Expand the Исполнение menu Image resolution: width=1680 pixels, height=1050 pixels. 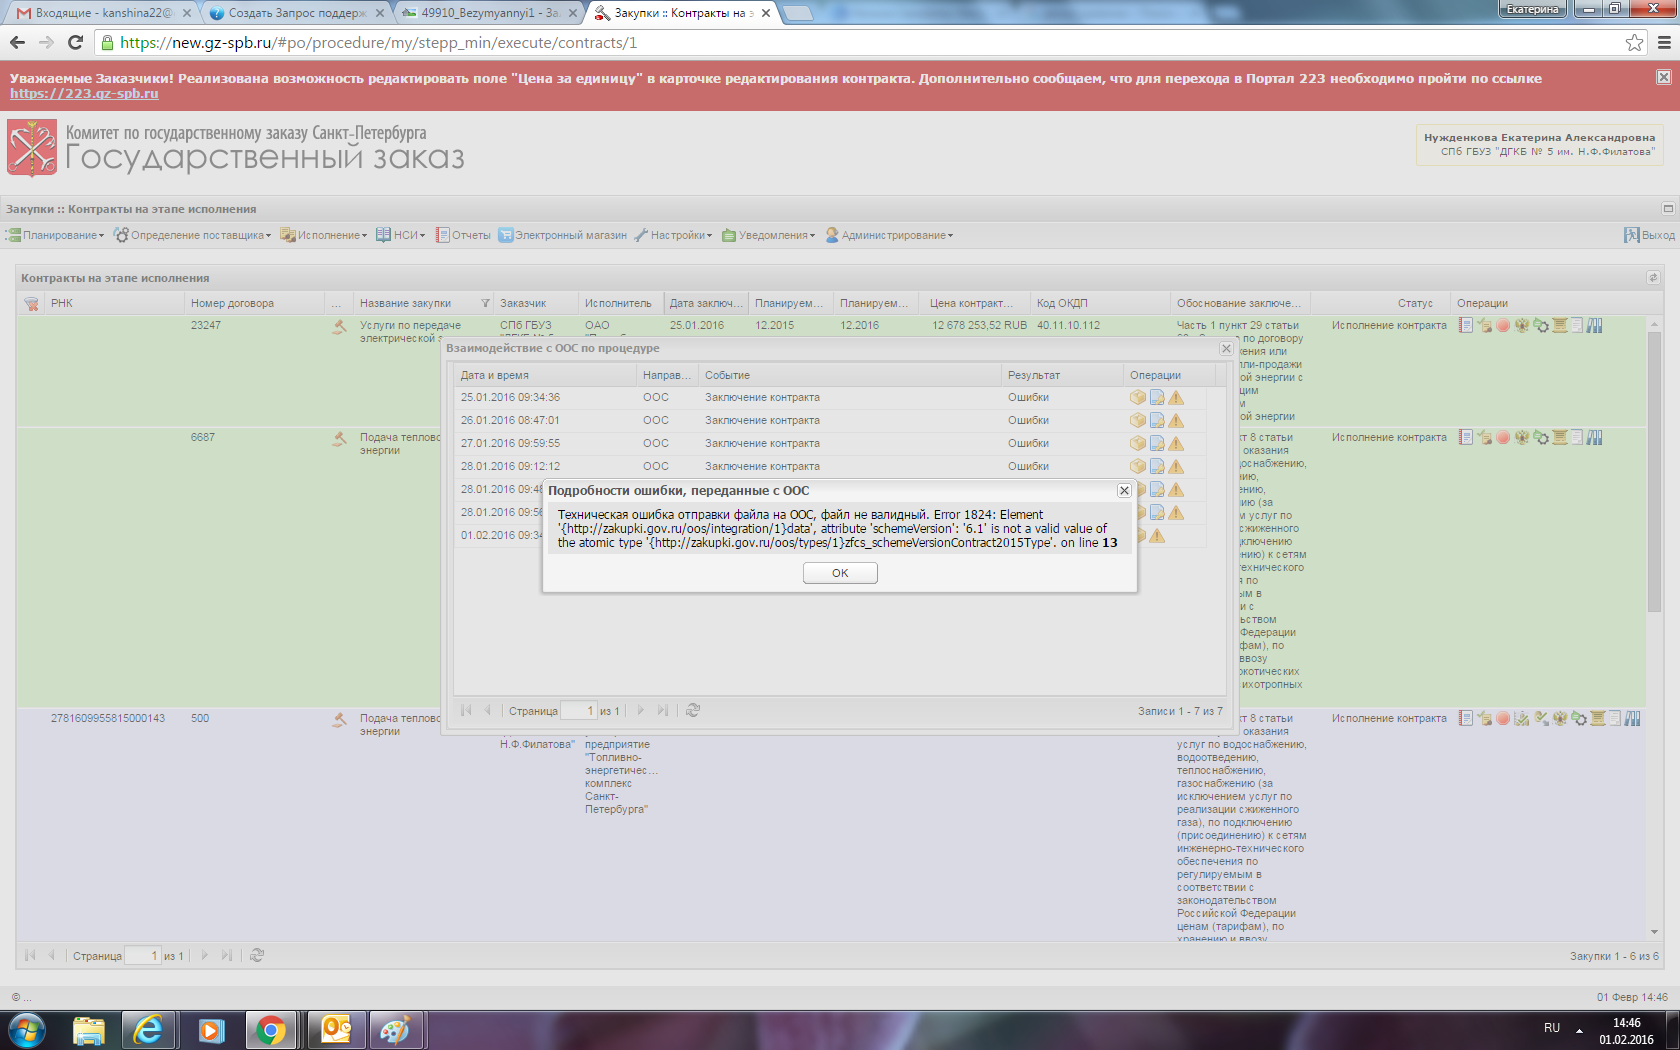coord(324,235)
